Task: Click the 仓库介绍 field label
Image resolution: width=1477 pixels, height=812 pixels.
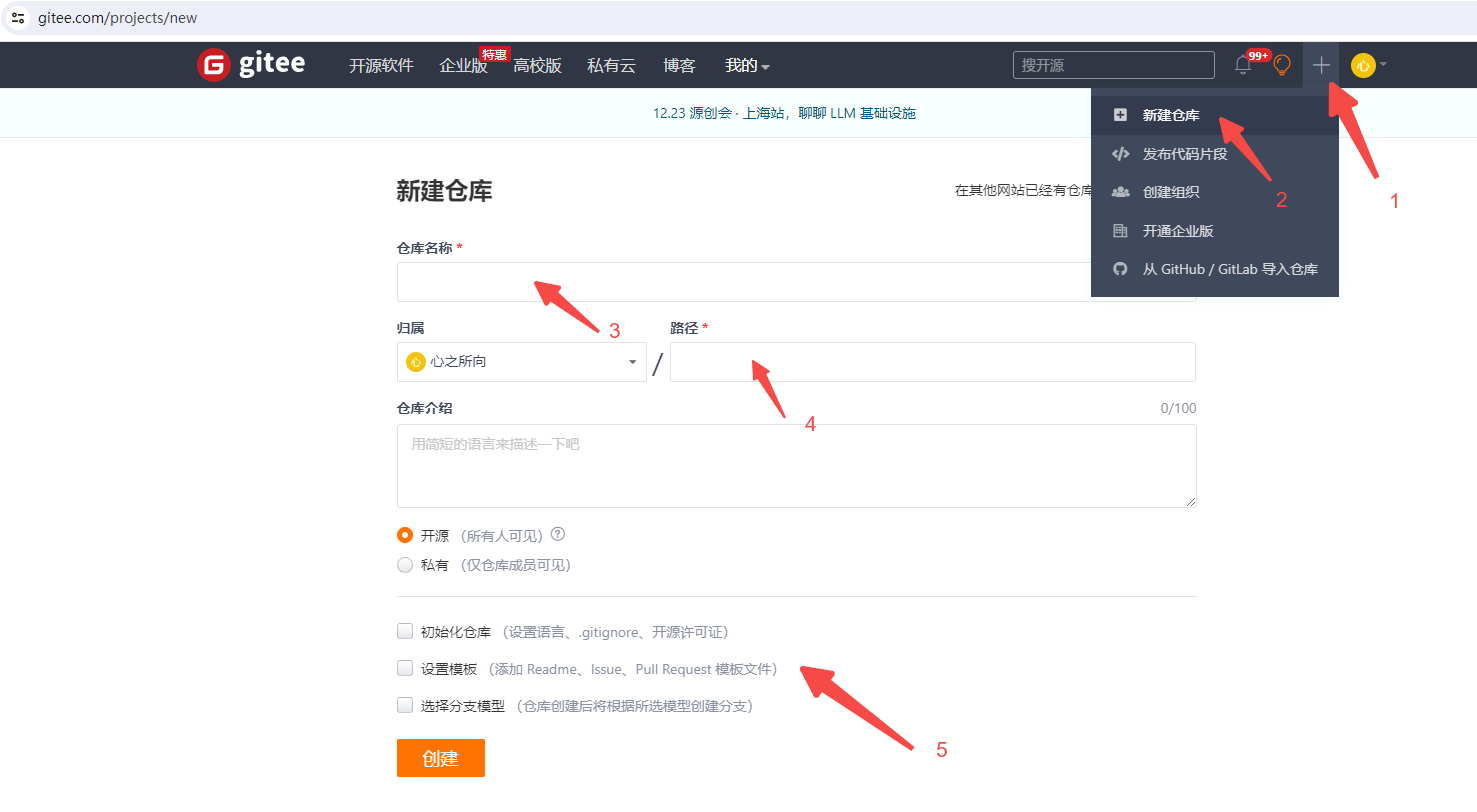Action: 425,408
